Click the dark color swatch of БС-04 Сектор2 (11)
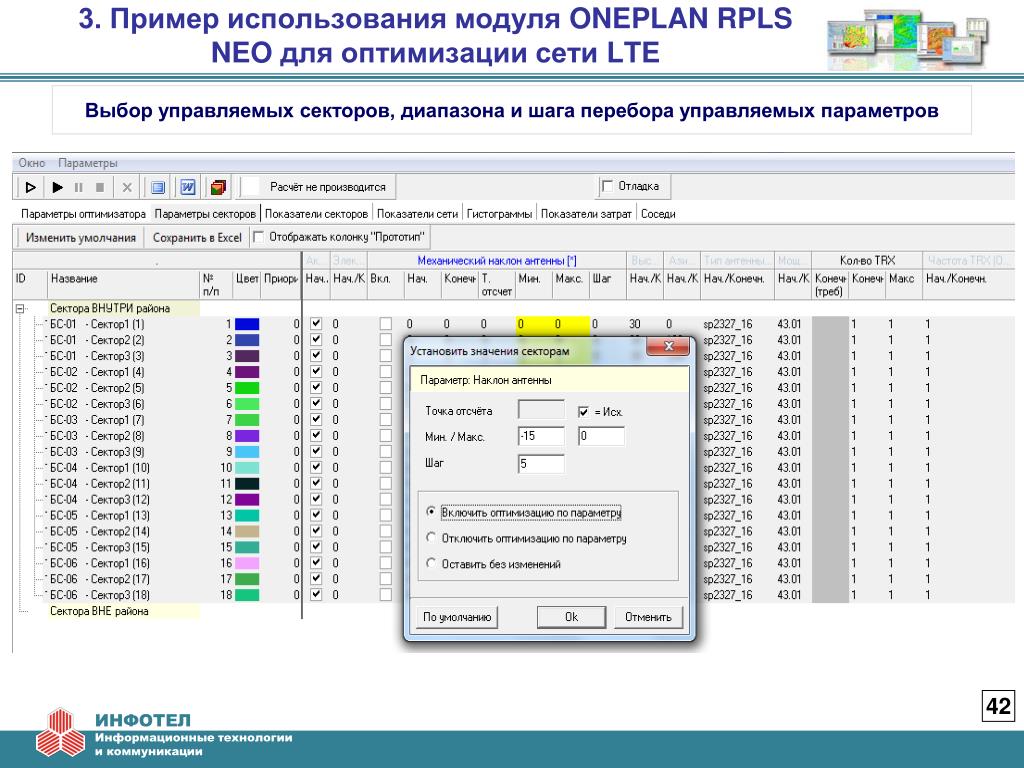This screenshot has height=768, width=1024. 247,483
